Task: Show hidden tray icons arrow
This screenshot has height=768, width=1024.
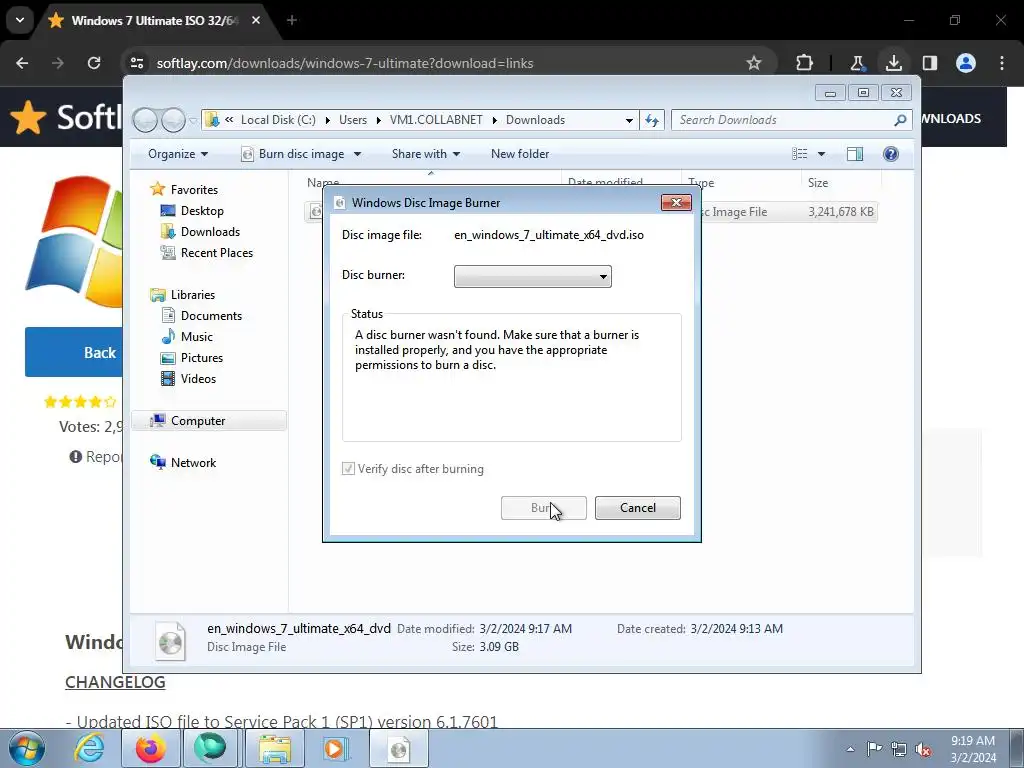Action: coord(850,749)
